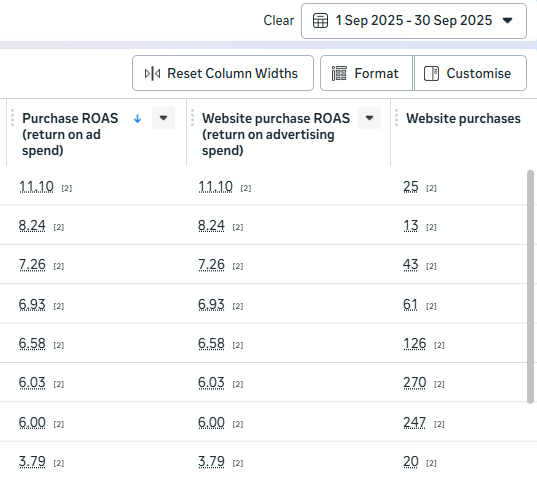Click Website purchase ROAS header text
537x477 pixels.
[x=276, y=135]
